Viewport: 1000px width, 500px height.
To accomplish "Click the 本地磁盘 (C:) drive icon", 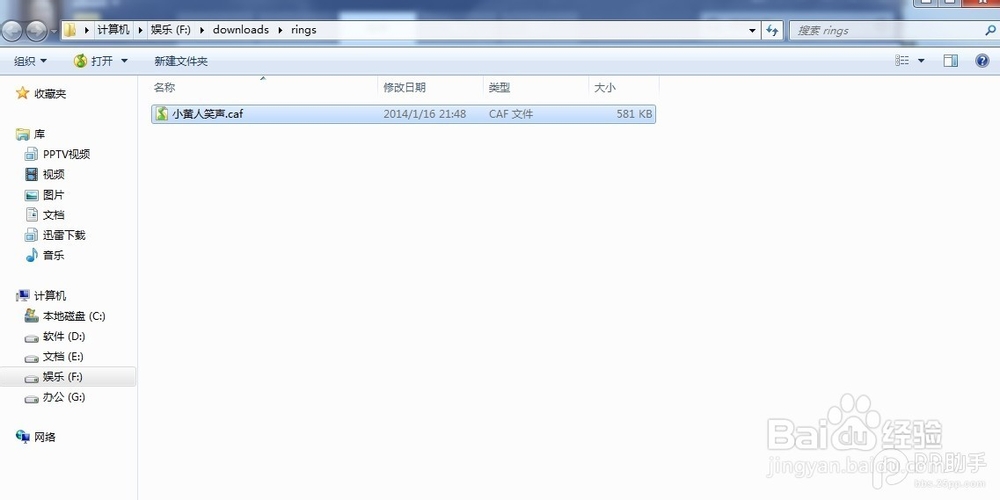I will pos(31,316).
